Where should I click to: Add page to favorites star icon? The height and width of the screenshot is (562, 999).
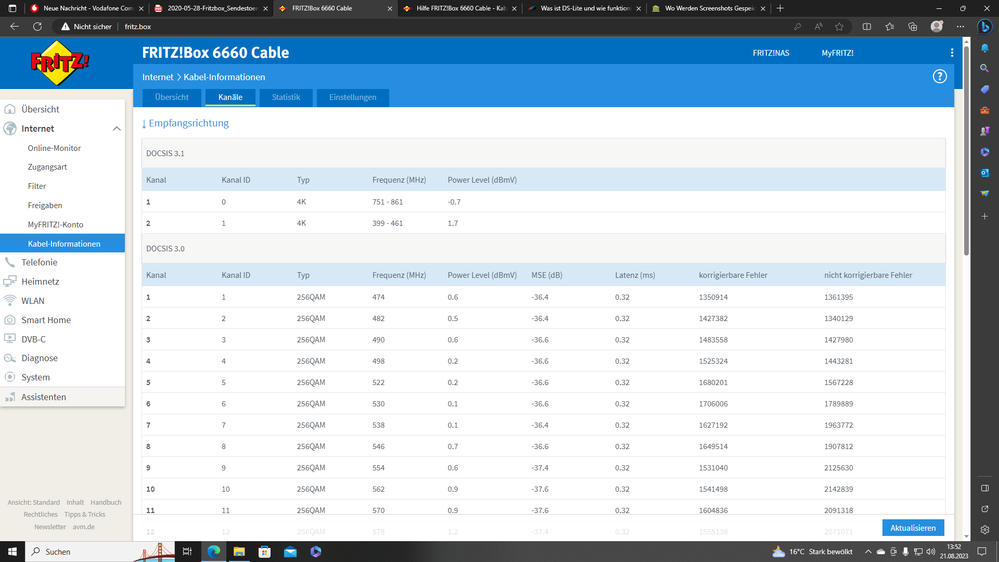839,27
